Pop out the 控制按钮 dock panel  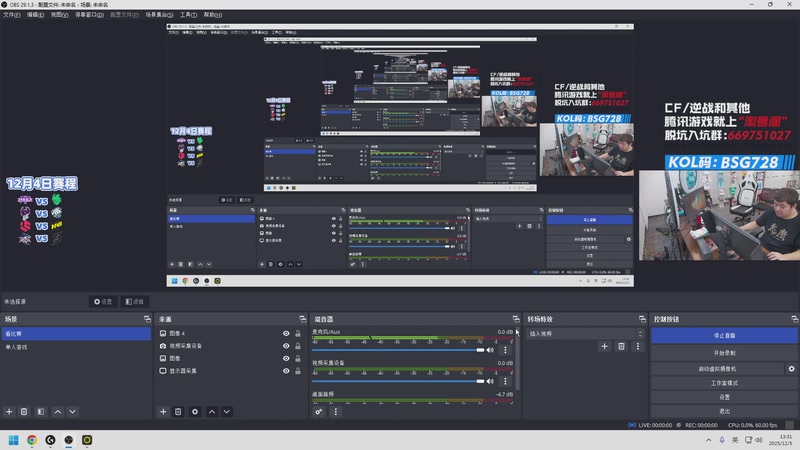794,319
